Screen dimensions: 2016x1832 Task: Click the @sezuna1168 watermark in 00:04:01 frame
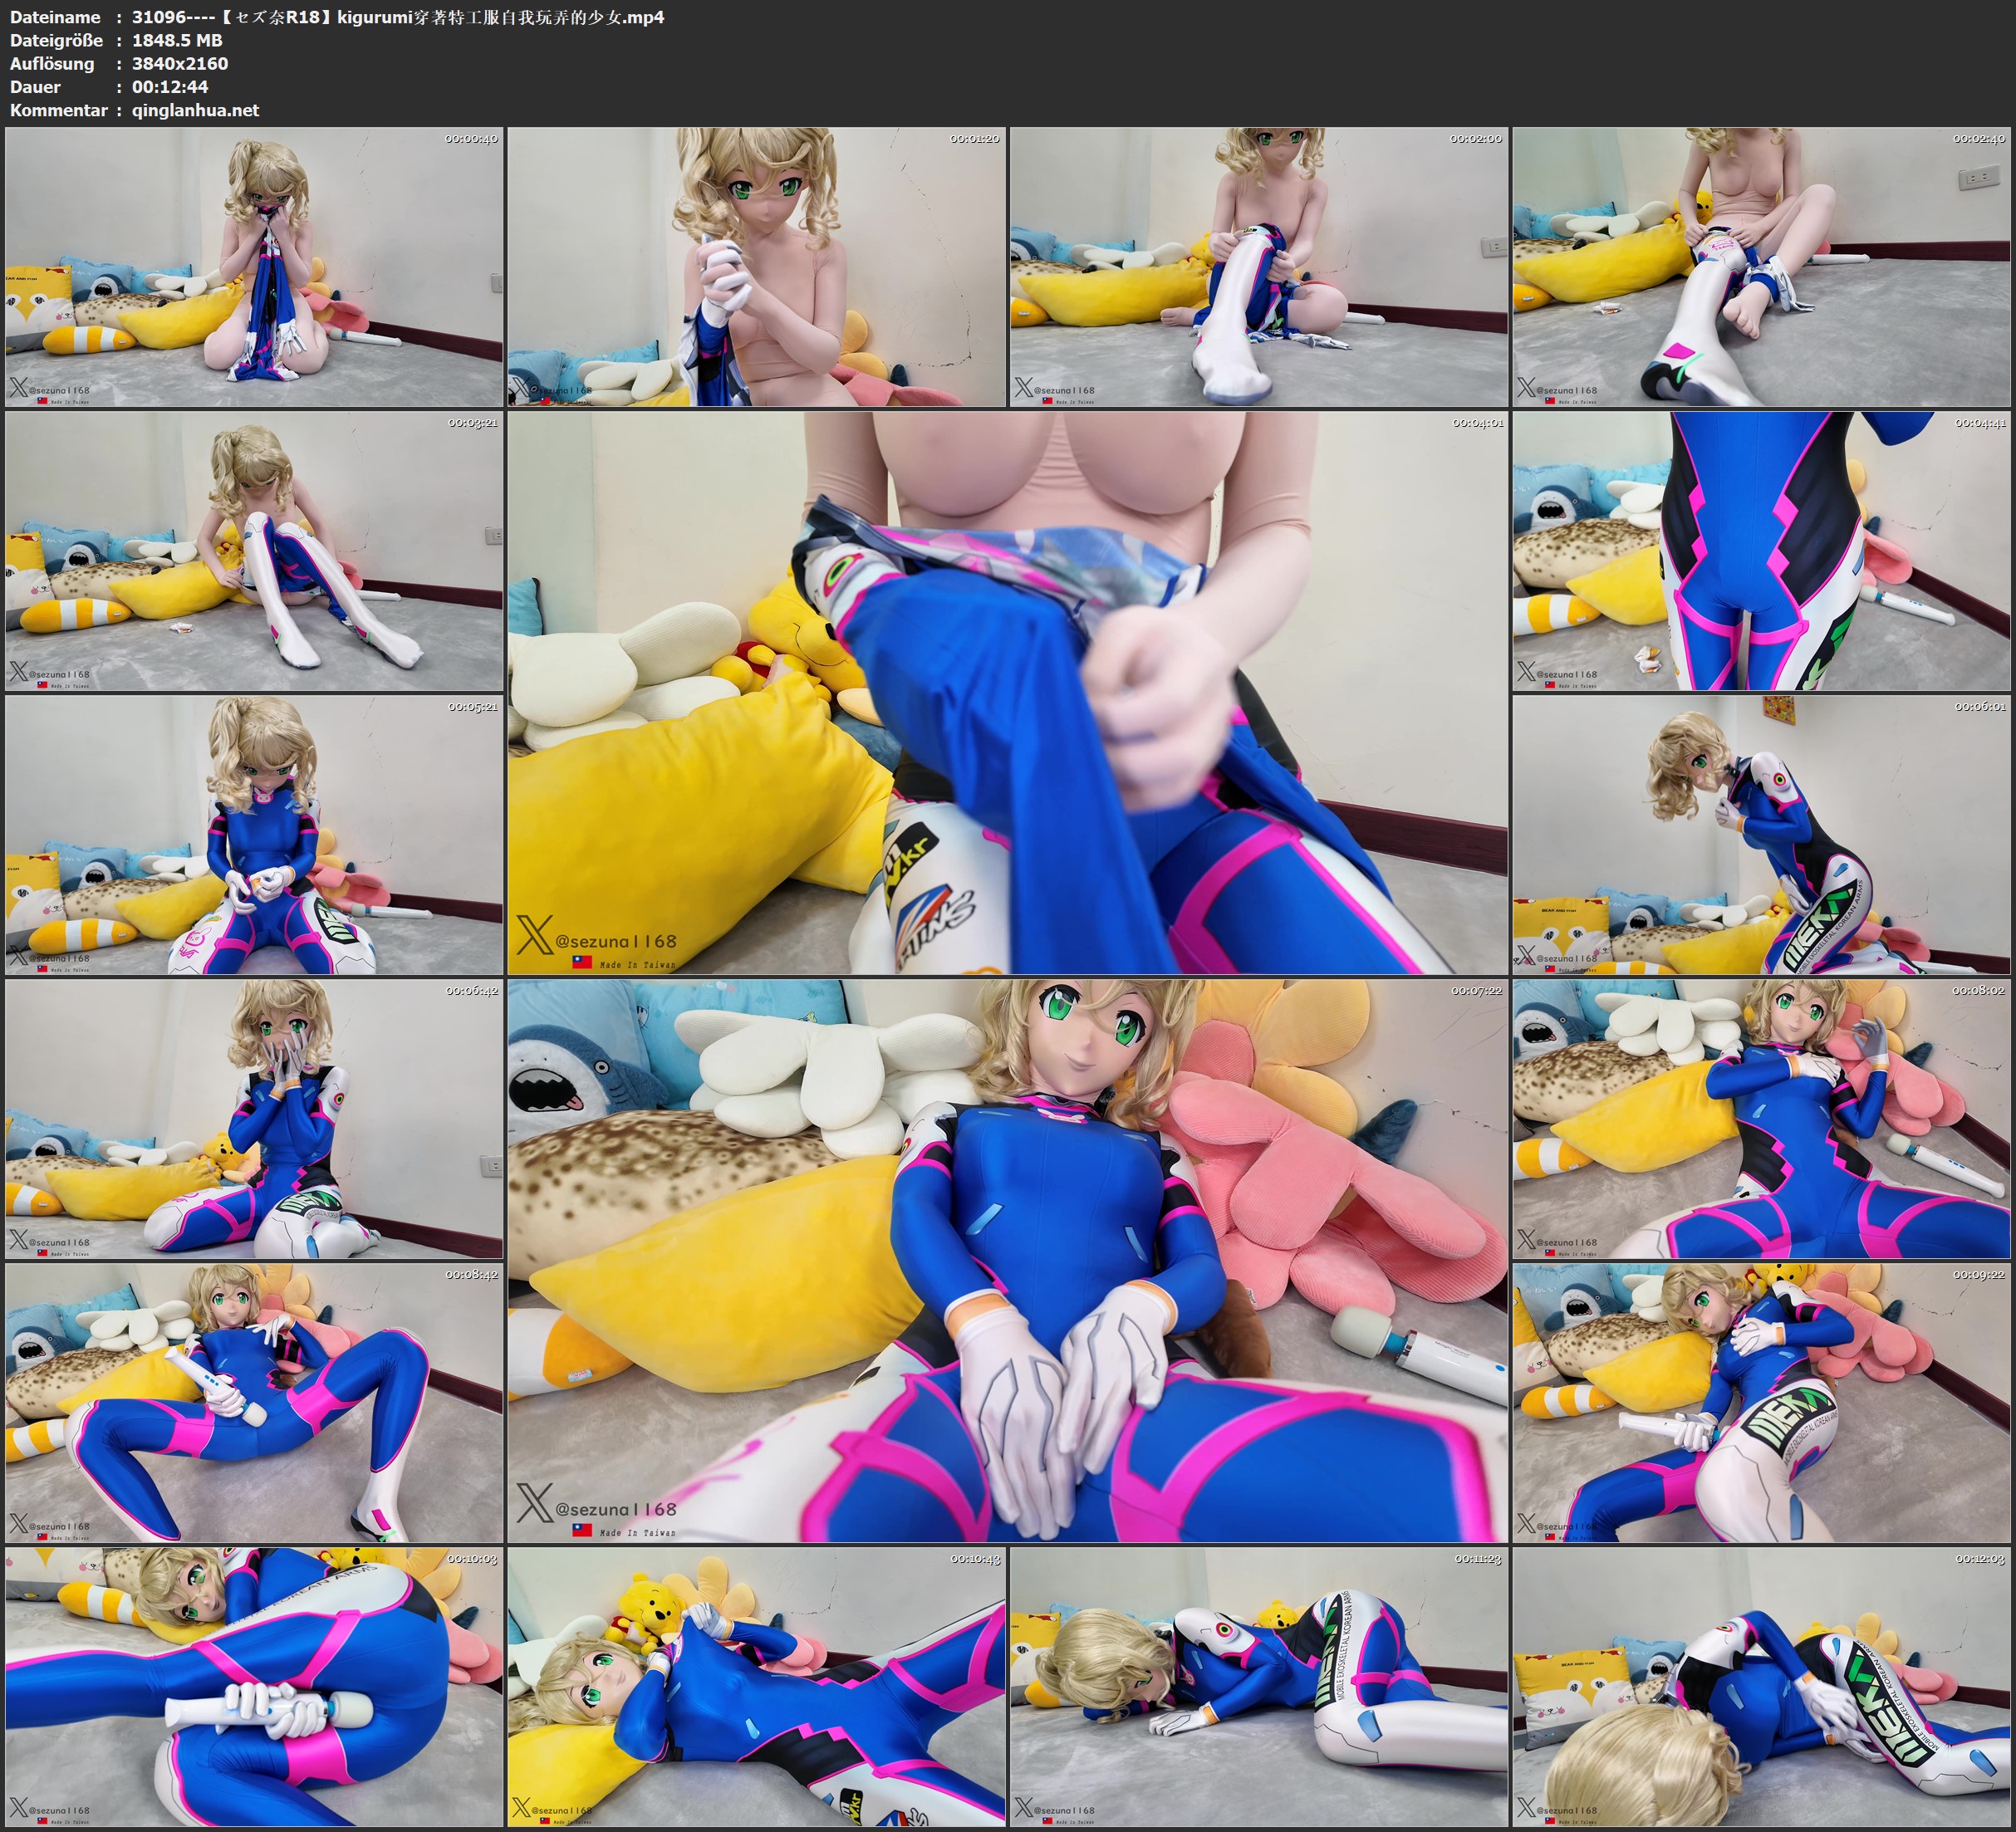coord(616,941)
